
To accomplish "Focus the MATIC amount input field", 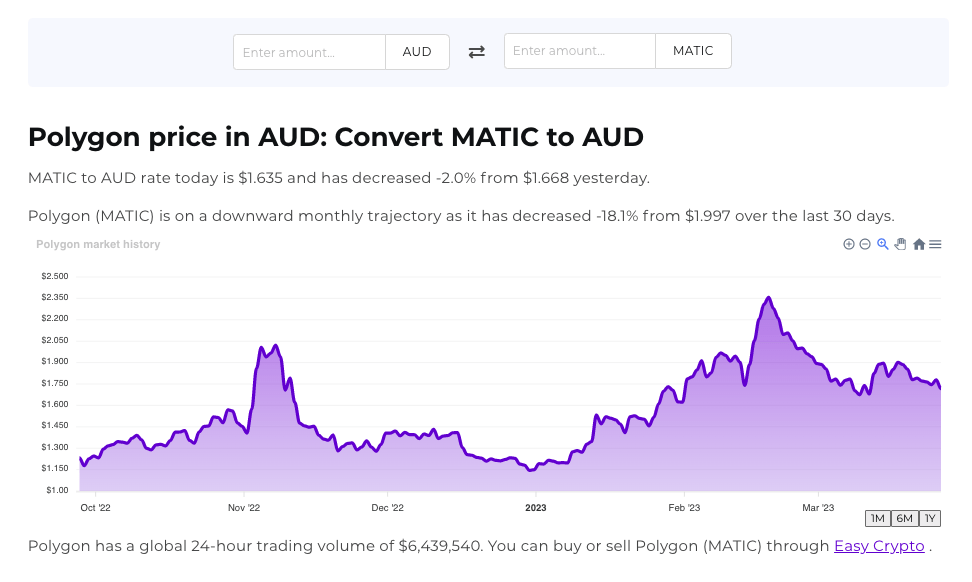I will pyautogui.click(x=580, y=51).
